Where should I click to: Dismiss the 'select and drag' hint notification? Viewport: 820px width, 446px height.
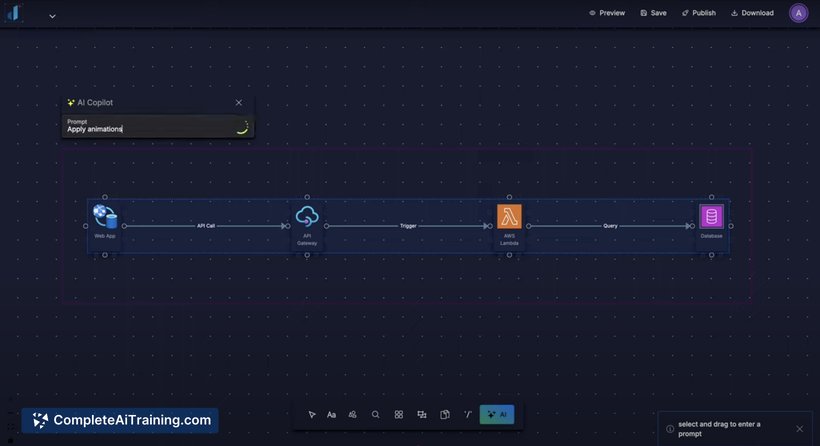pyautogui.click(x=800, y=429)
